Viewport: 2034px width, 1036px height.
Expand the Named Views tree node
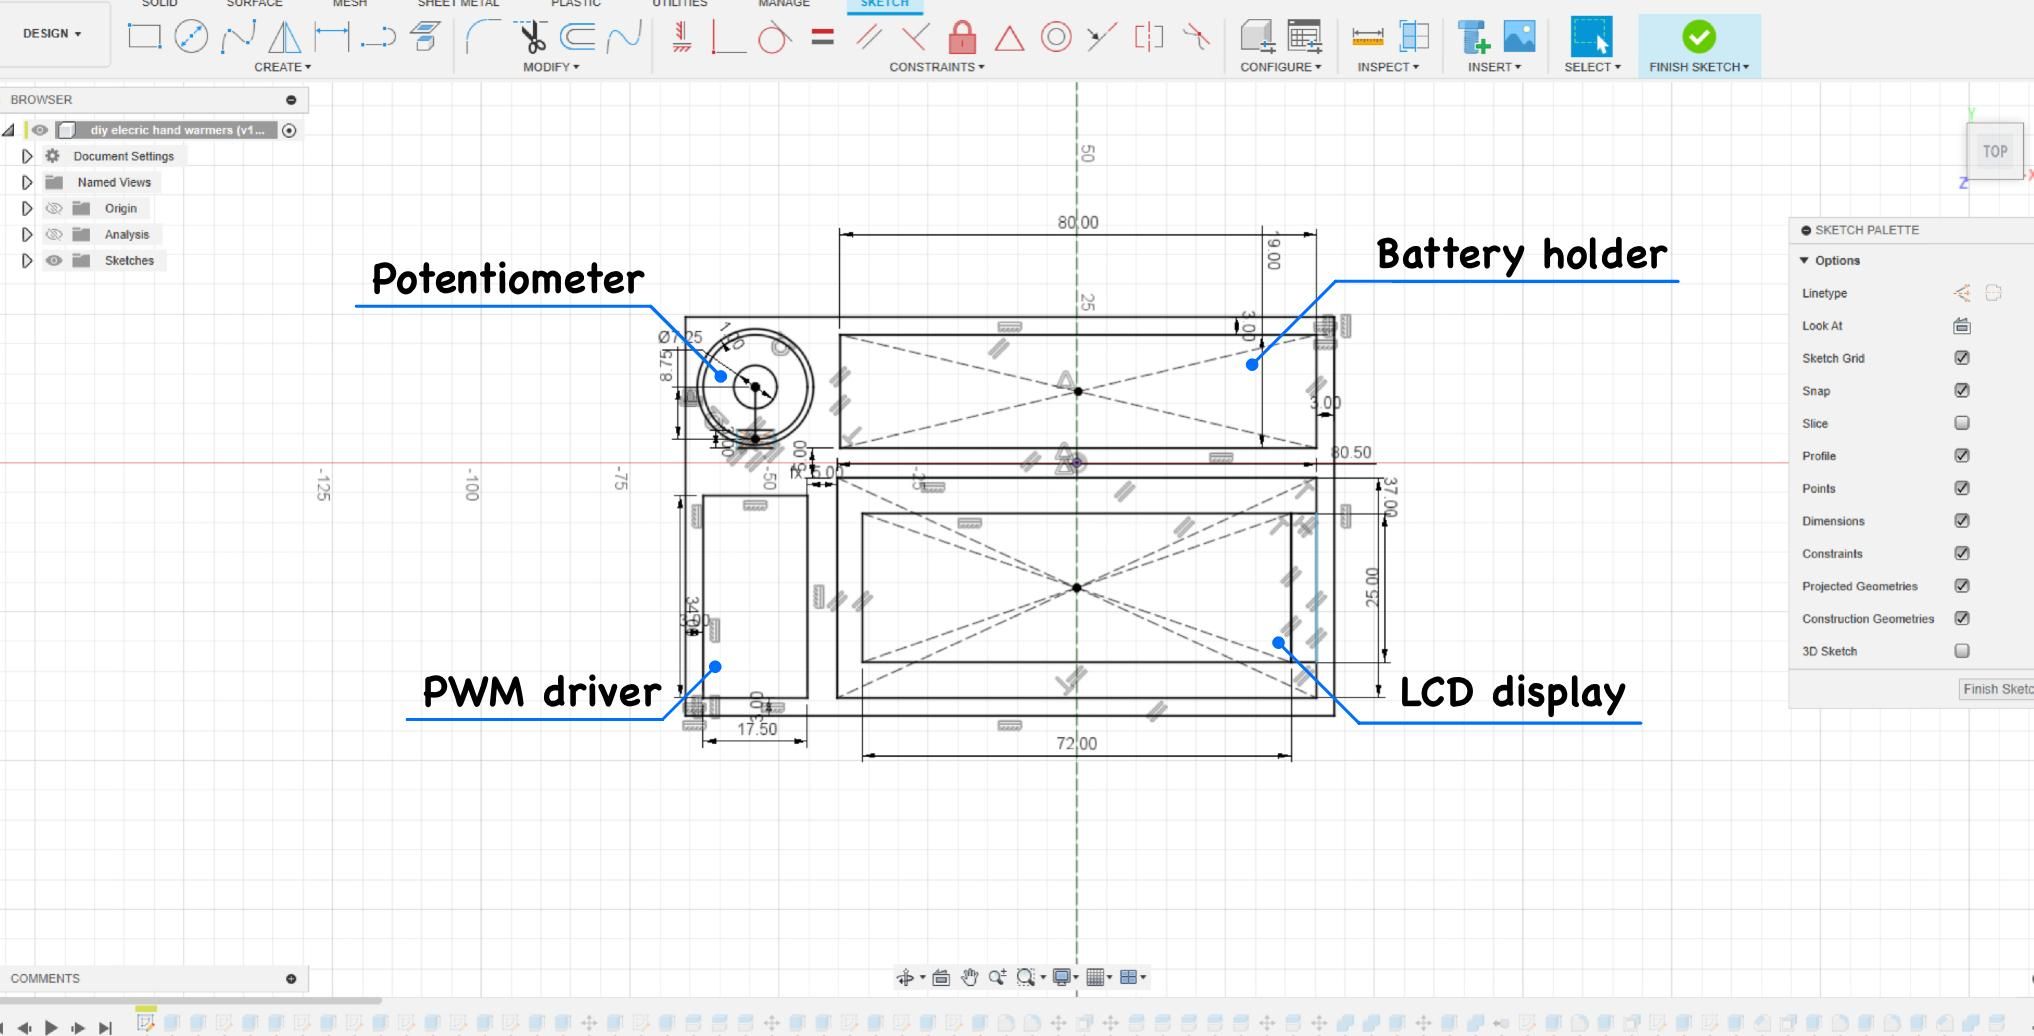coord(27,182)
